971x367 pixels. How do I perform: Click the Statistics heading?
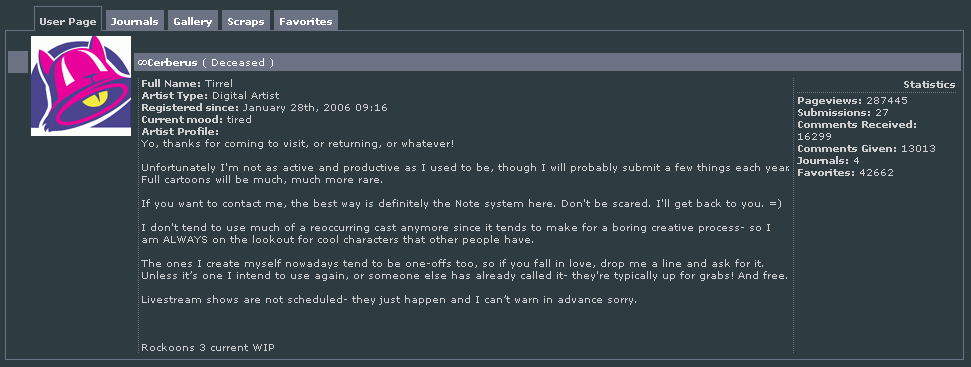pyautogui.click(x=929, y=85)
